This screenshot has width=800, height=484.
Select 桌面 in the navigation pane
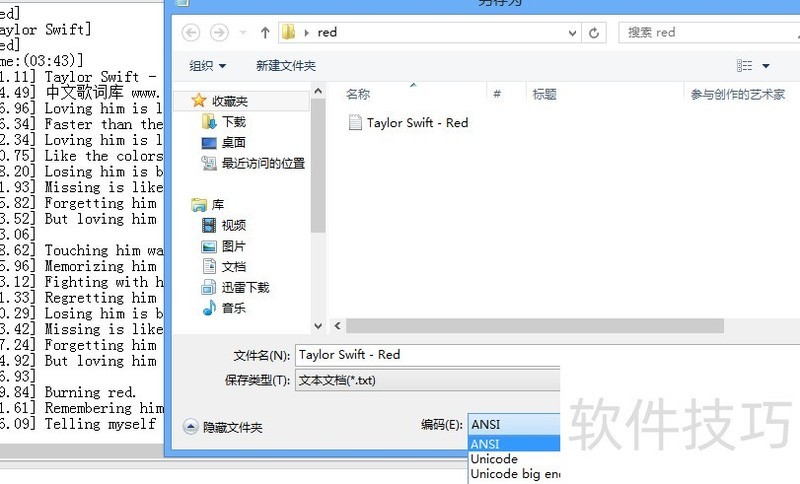click(x=233, y=142)
